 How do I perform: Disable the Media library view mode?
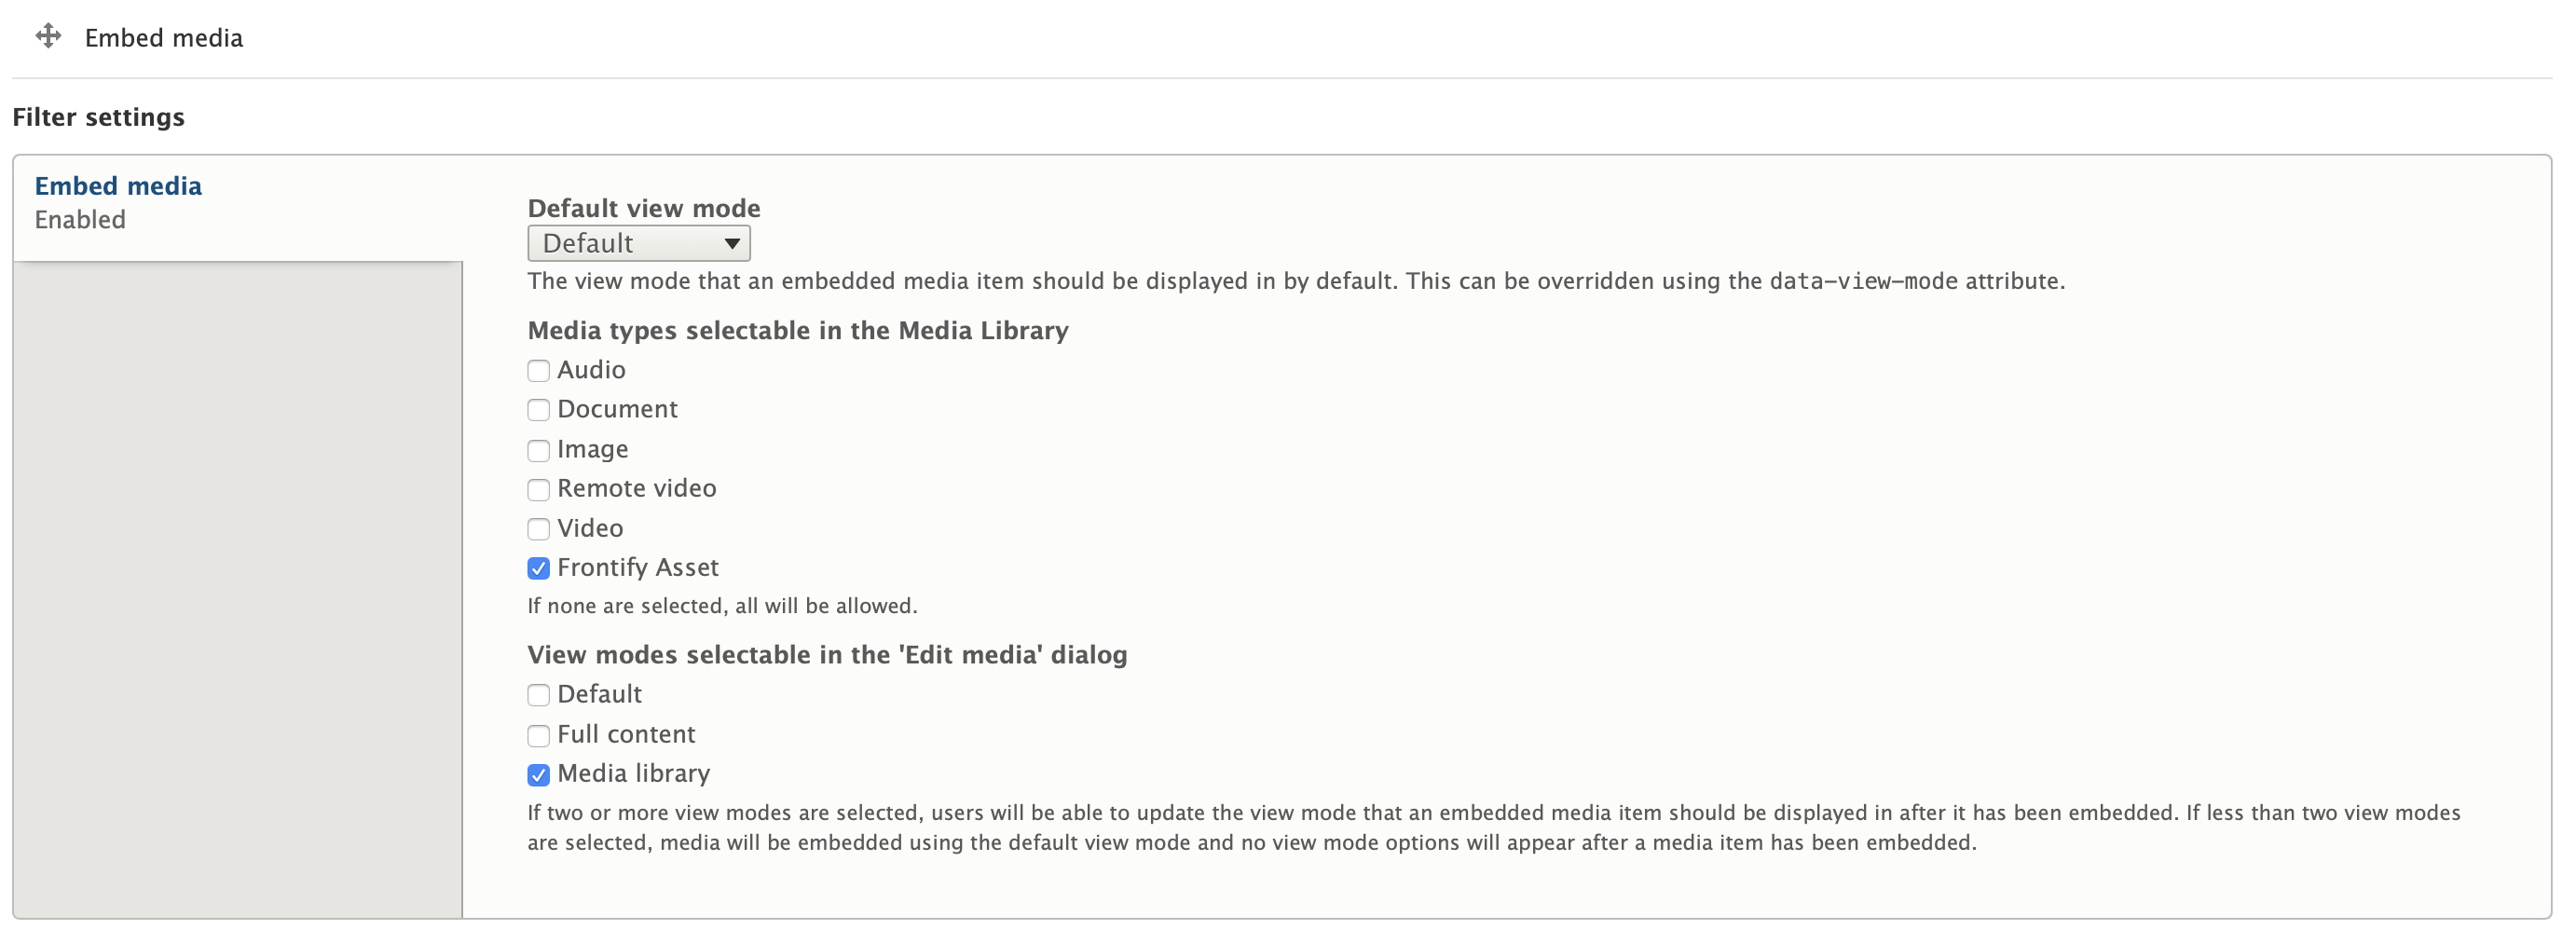tap(538, 775)
